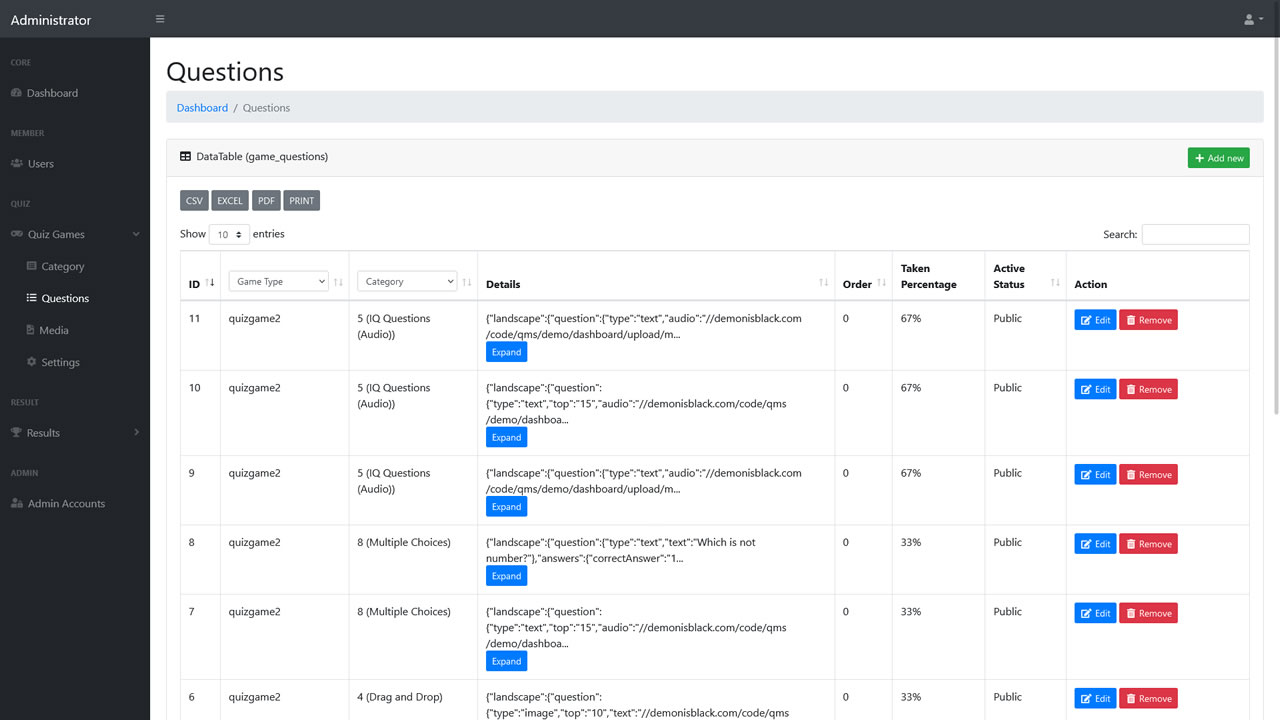Viewport: 1280px width, 720px height.
Task: Click the hamburger sidebar toggle icon
Action: coord(160,19)
